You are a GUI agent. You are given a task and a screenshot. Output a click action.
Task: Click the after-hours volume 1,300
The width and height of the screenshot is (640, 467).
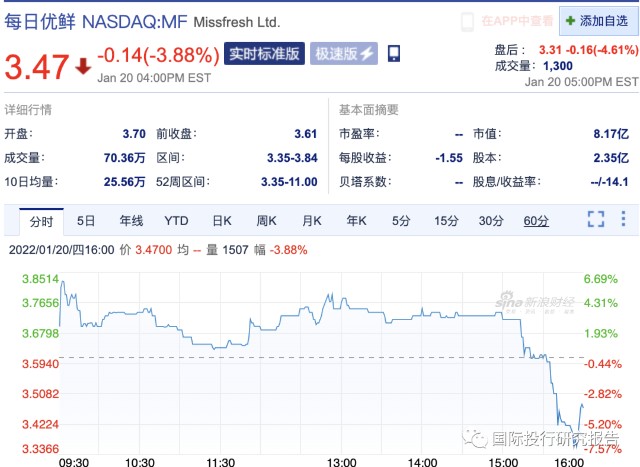pyautogui.click(x=558, y=66)
